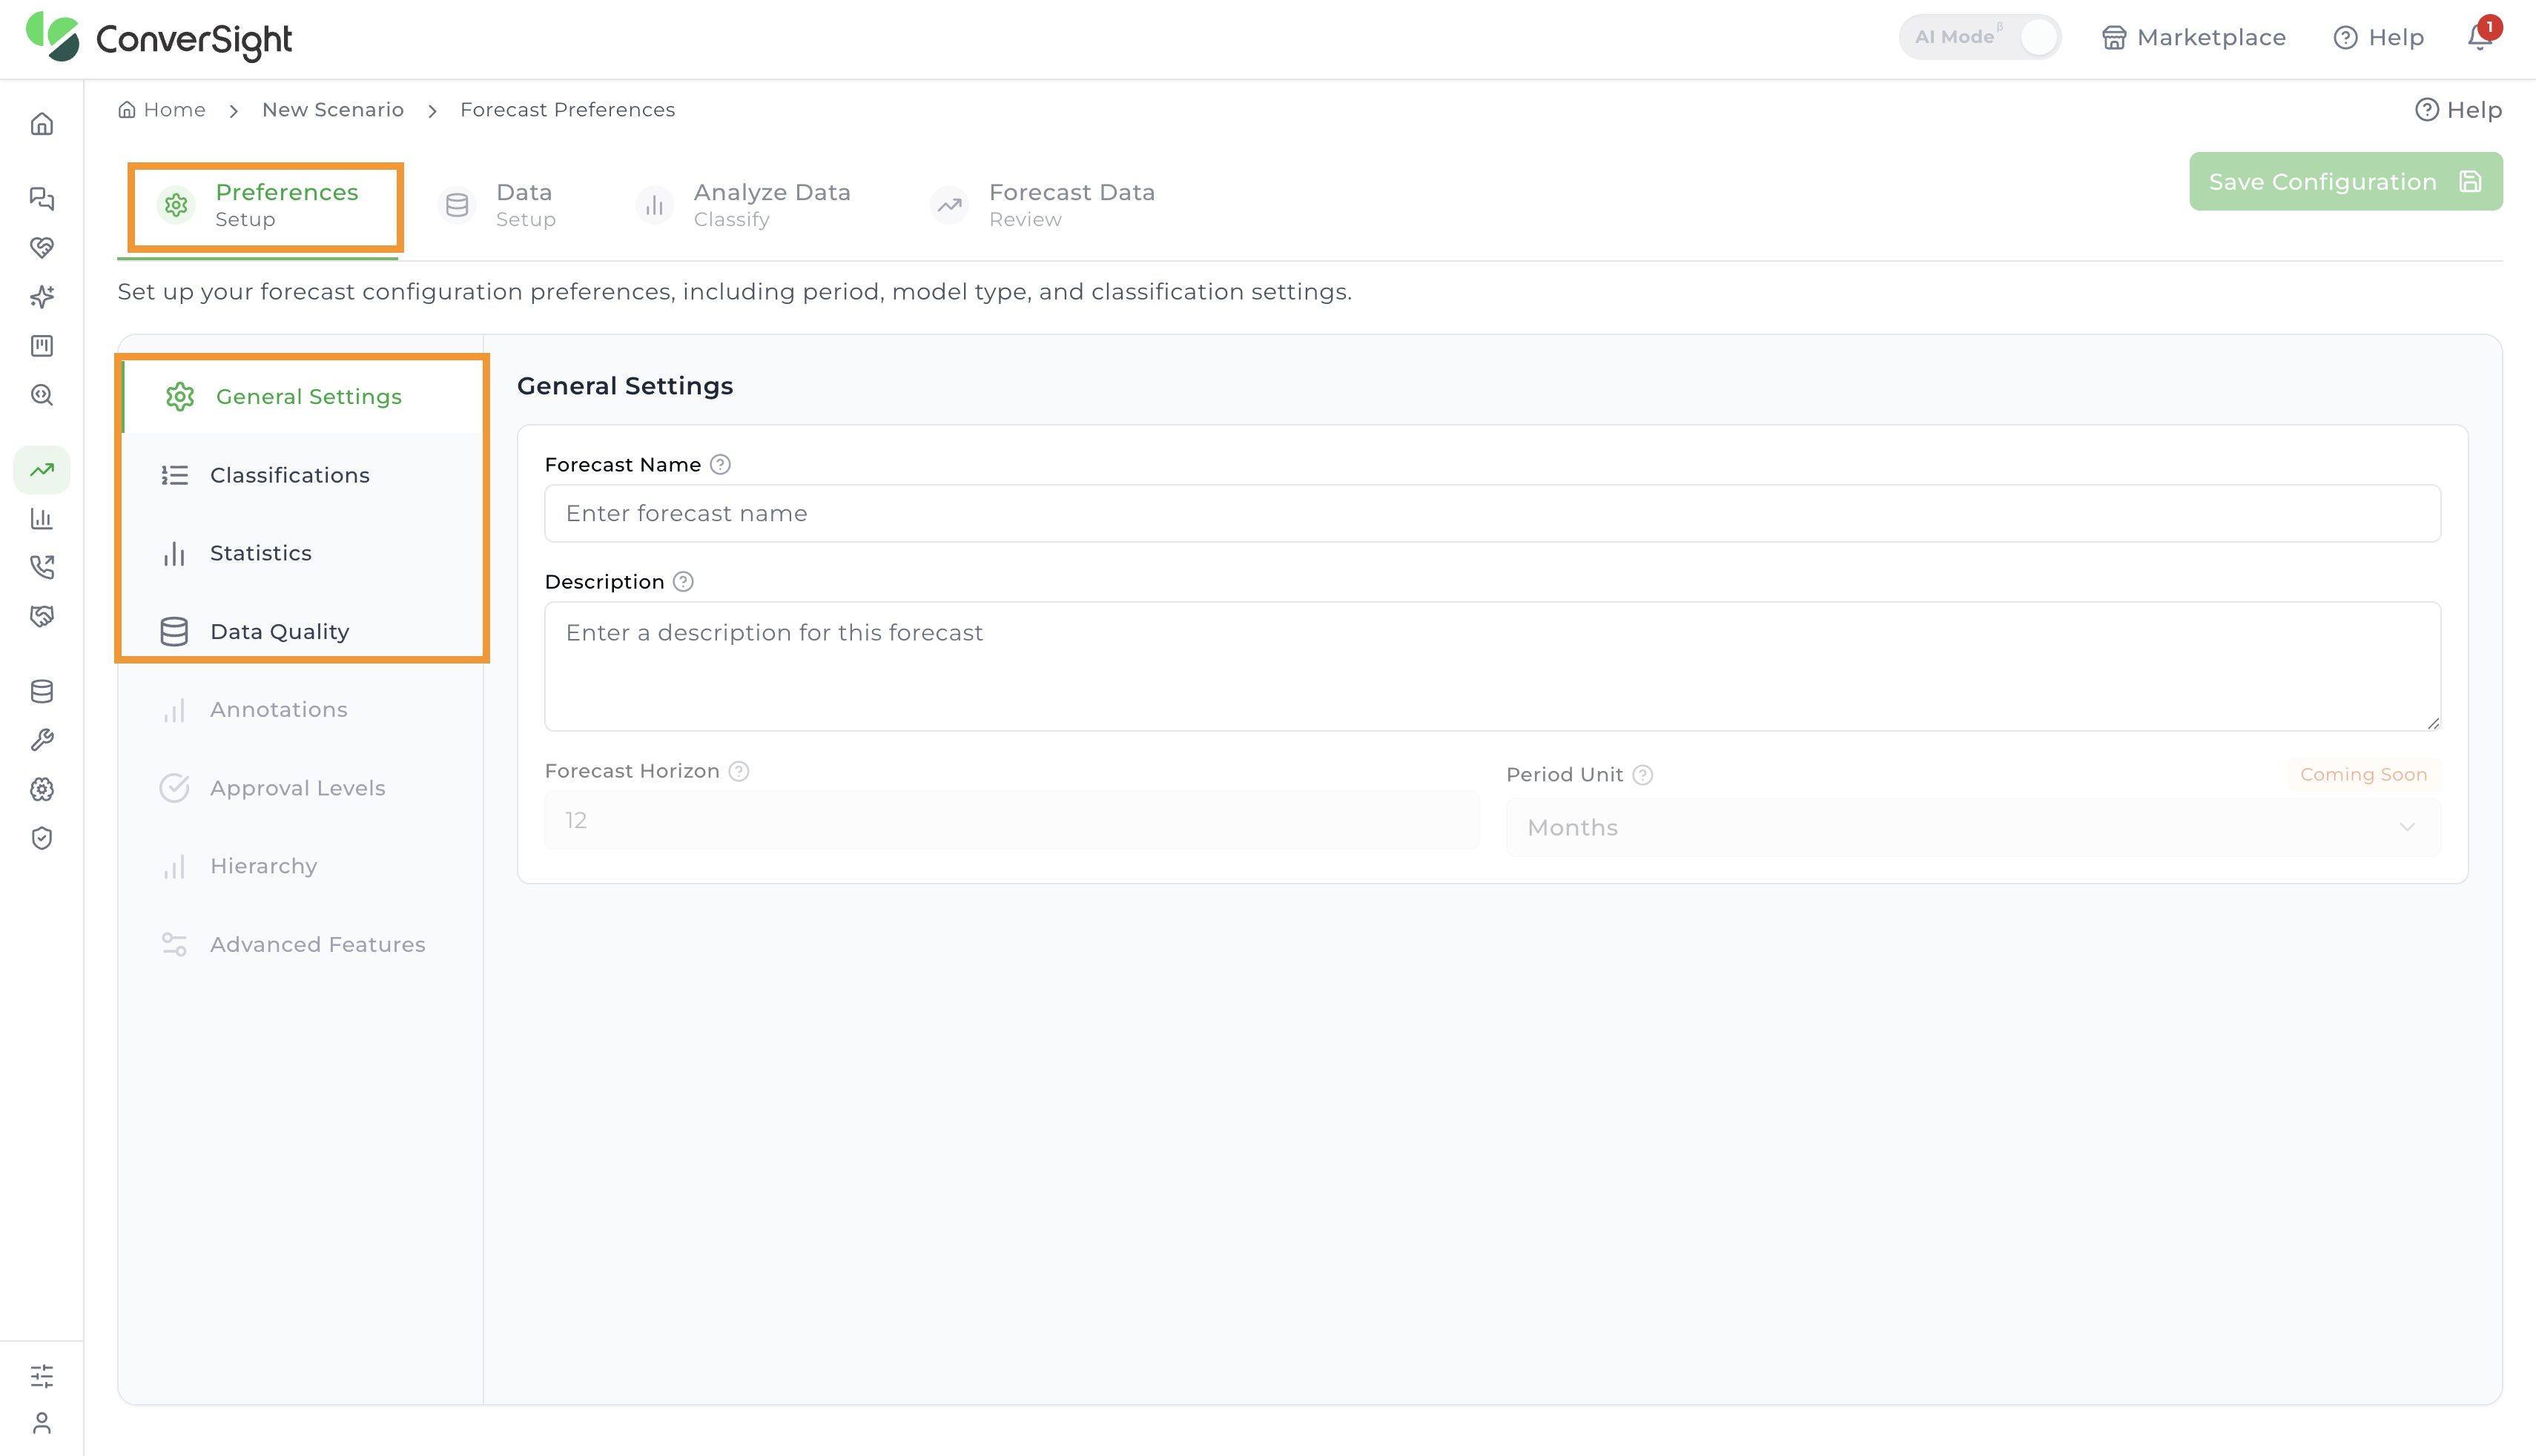
Task: Switch to Data Setup step tab
Action: point(497,205)
